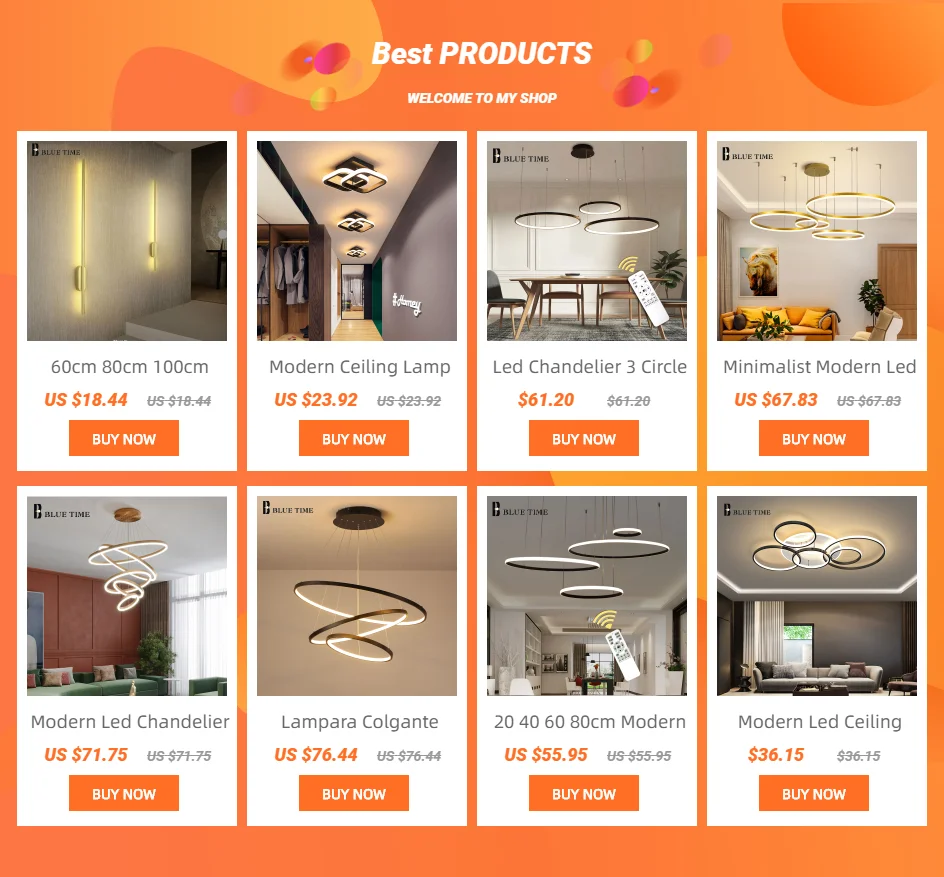Open the Led Chandelier 3 Circle title link

(x=589, y=367)
